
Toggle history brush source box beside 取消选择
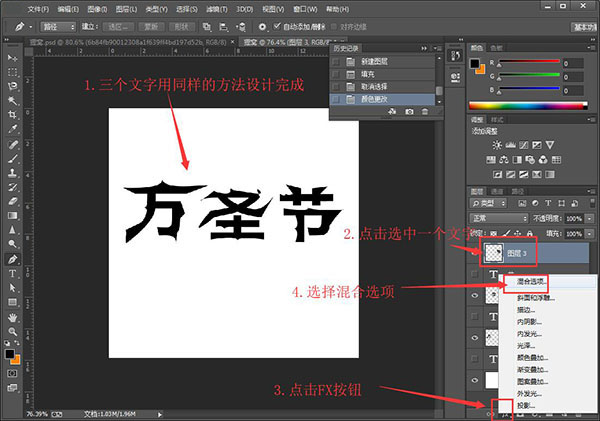[336, 87]
